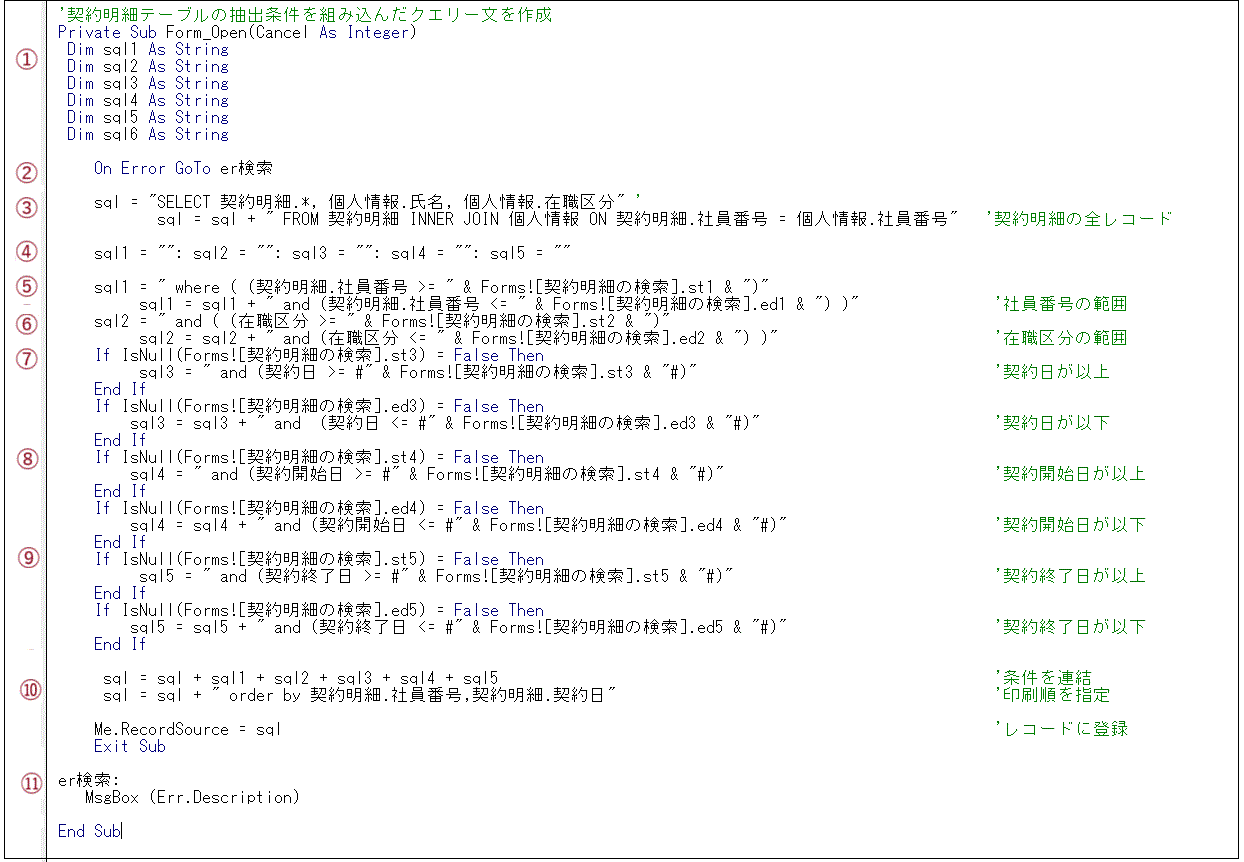The width and height of the screenshot is (1244, 862).
Task: Place cursor at 'End Sub' line
Action: point(88,831)
